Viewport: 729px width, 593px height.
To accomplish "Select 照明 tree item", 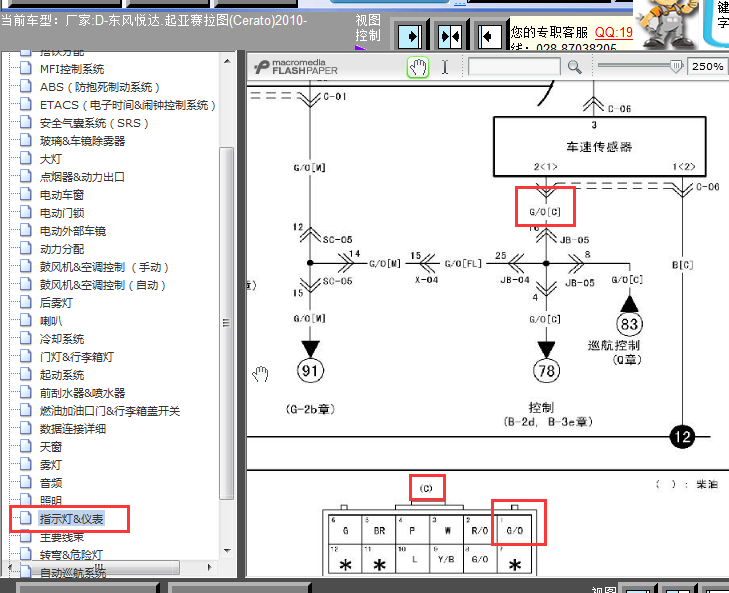I will click(x=51, y=500).
